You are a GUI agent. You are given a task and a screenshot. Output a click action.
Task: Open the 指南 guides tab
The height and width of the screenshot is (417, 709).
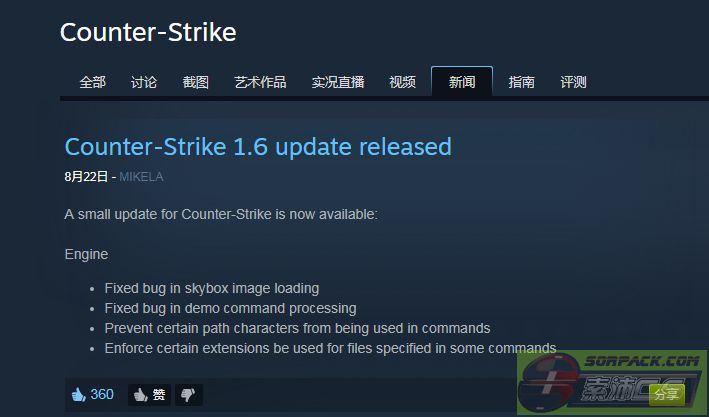(521, 82)
